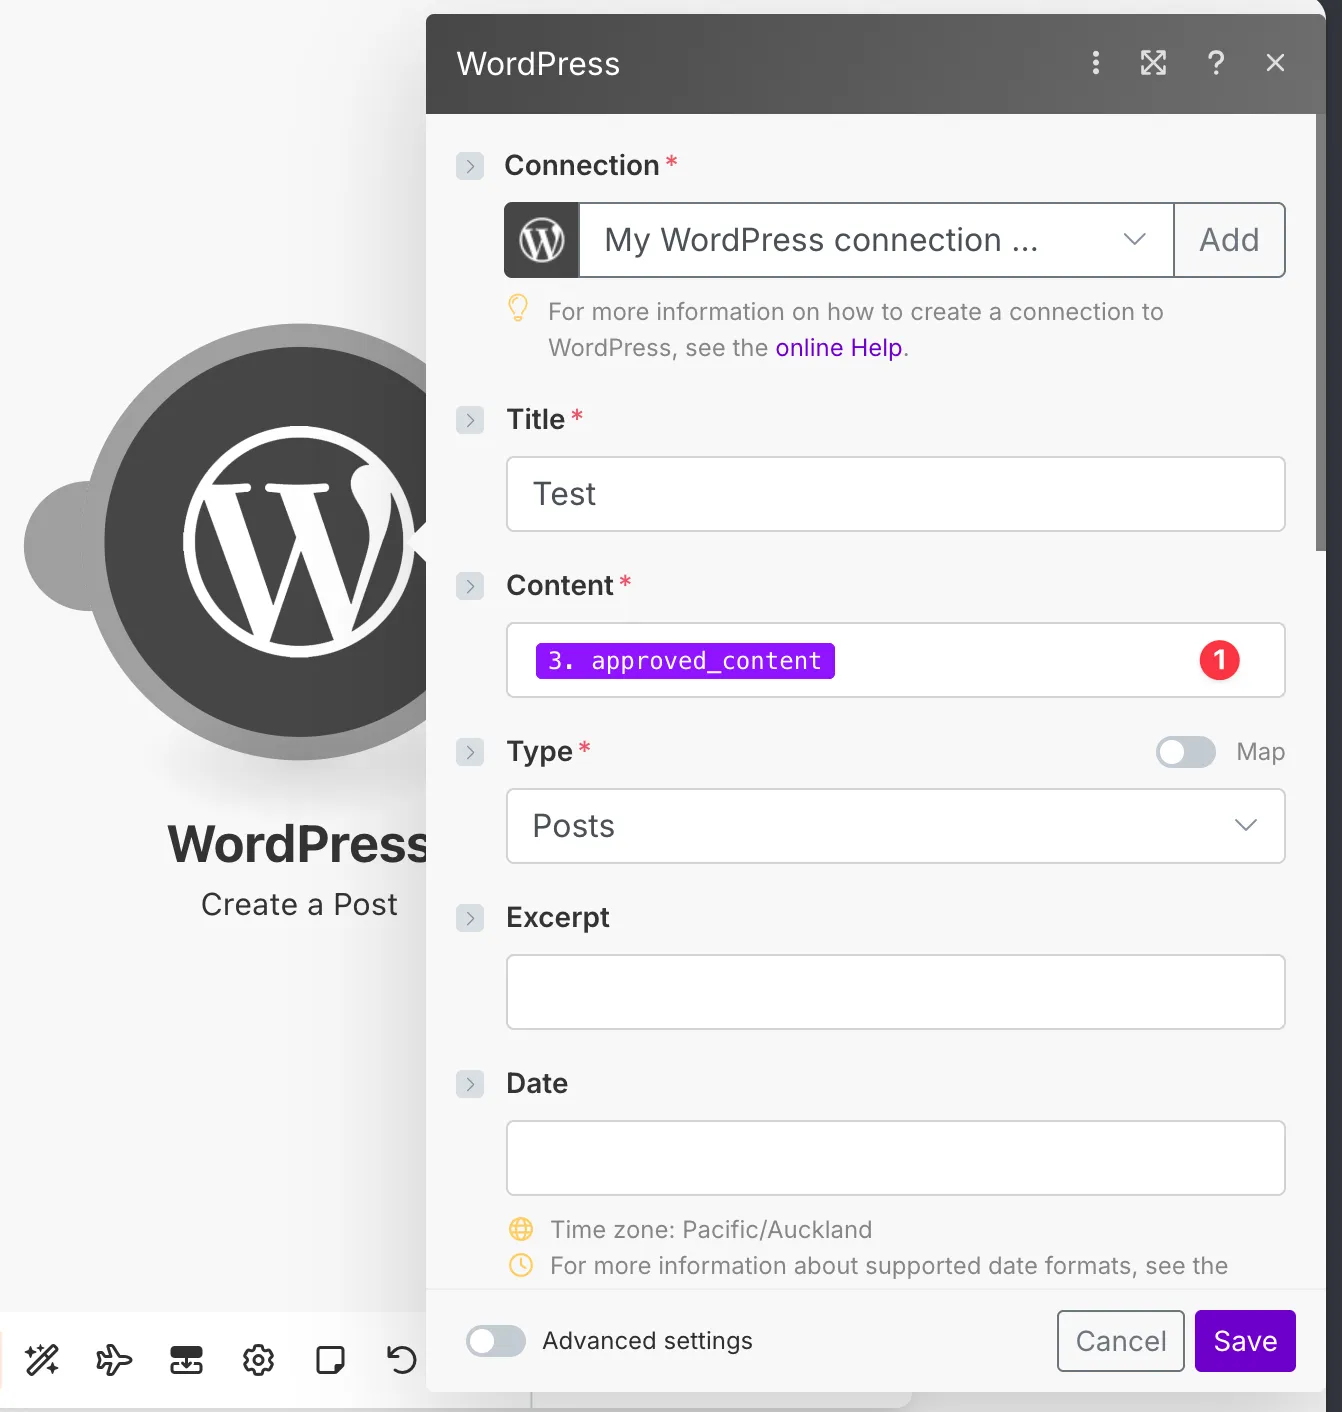
Task: Open the three-dot module options menu
Action: [x=1096, y=63]
